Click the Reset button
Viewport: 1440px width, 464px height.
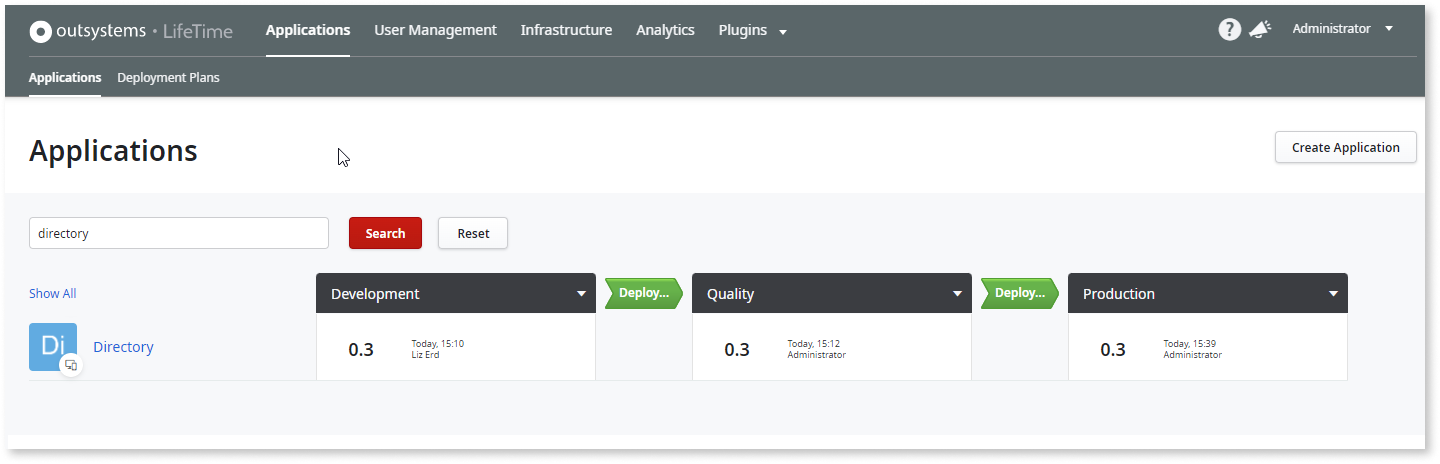point(473,233)
